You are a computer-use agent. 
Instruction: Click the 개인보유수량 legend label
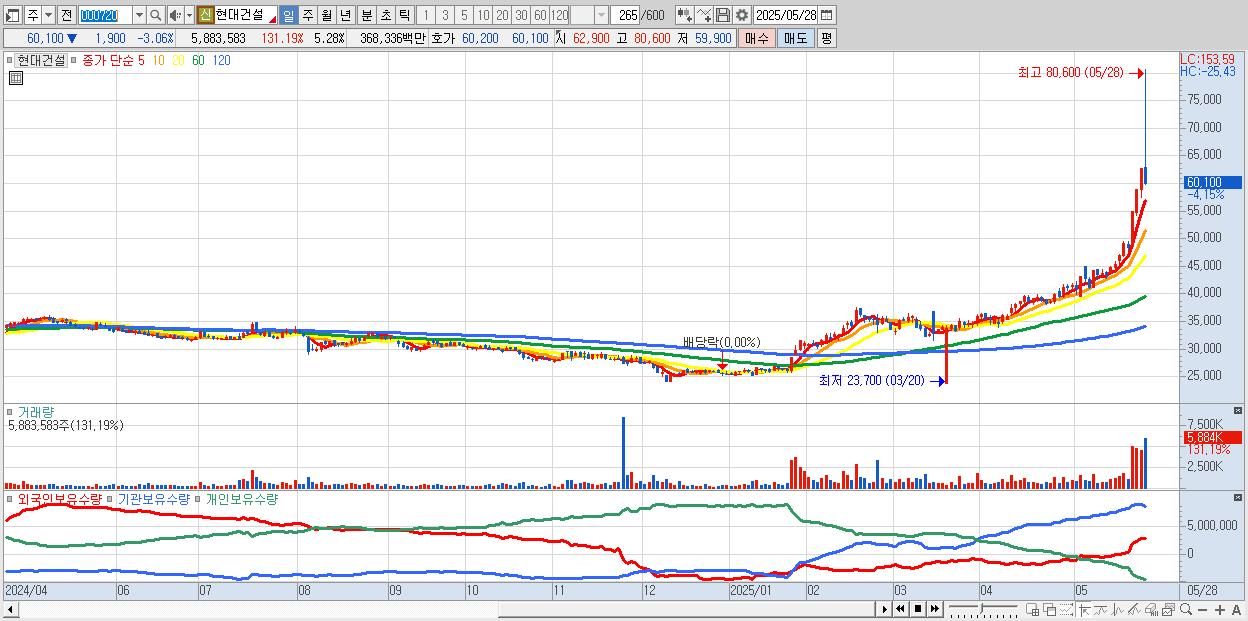[x=241, y=498]
